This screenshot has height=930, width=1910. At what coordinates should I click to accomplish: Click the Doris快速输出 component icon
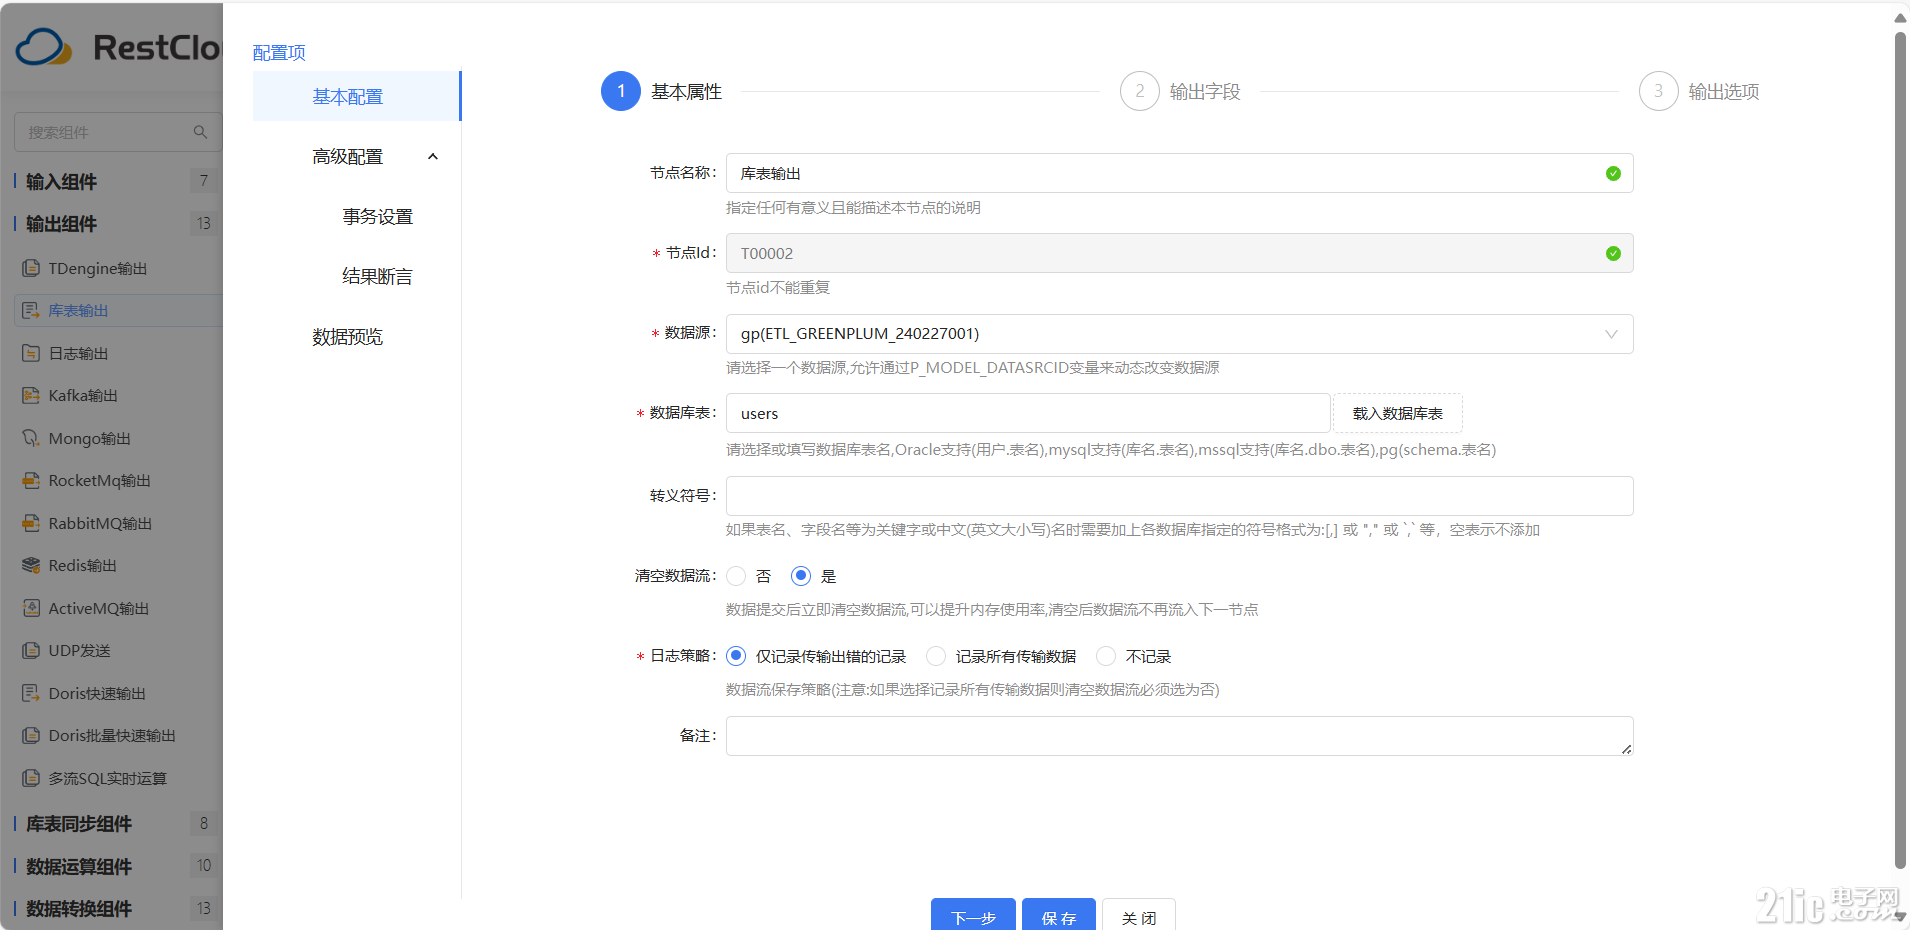(31, 693)
